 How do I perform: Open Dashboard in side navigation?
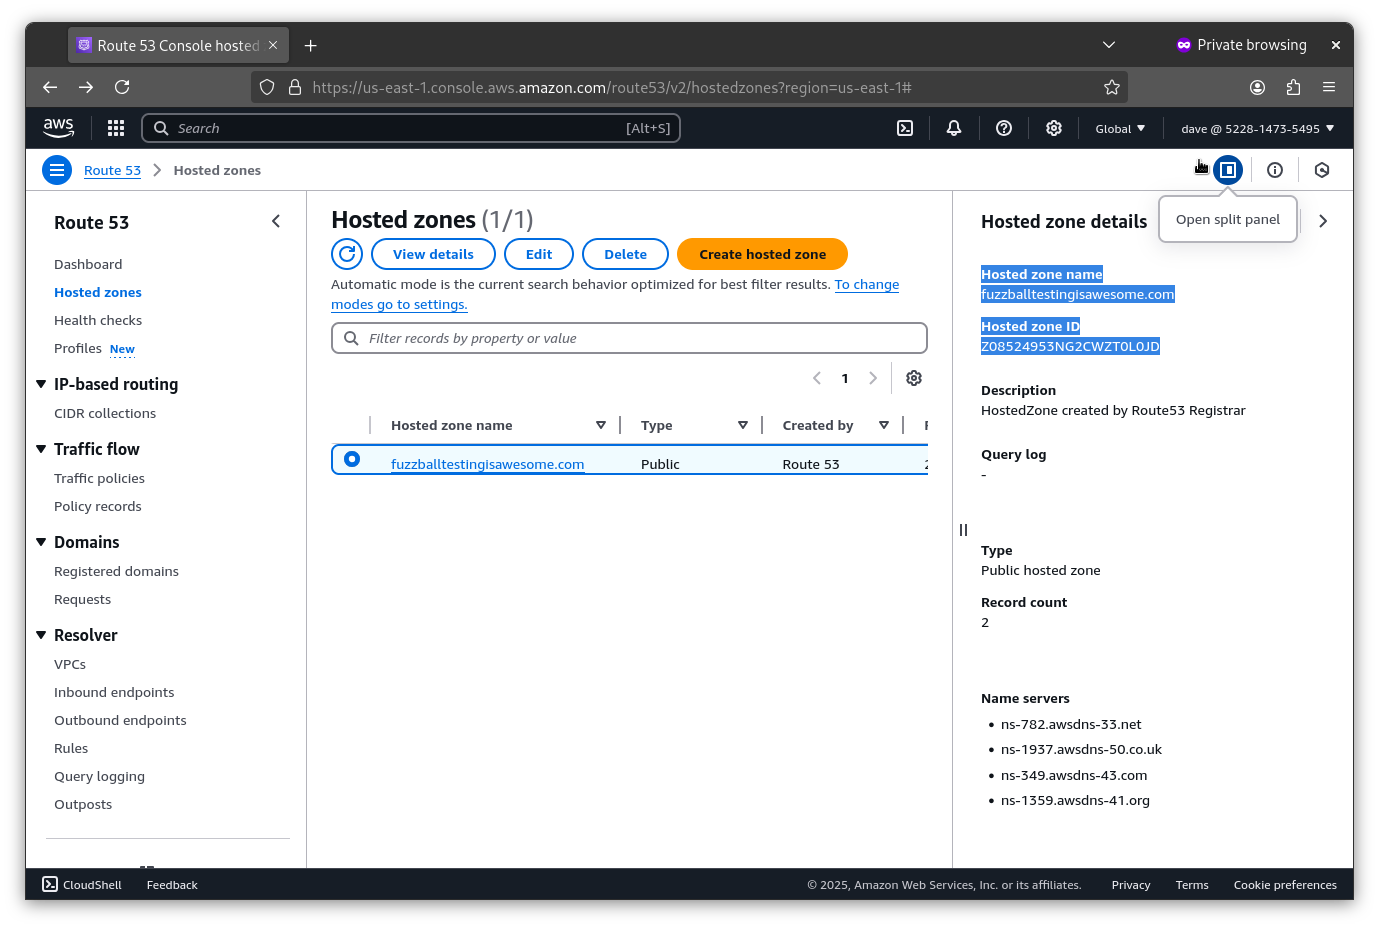coord(88,264)
